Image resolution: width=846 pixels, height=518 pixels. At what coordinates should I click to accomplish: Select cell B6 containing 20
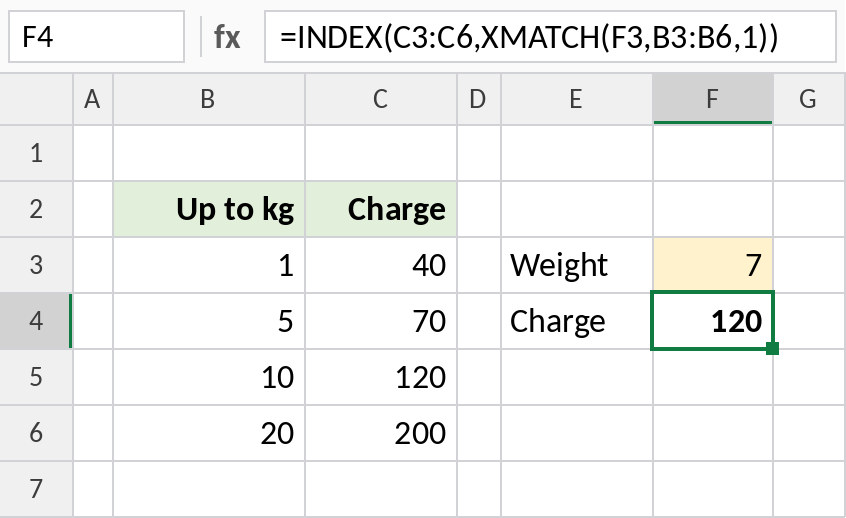pyautogui.click(x=209, y=433)
